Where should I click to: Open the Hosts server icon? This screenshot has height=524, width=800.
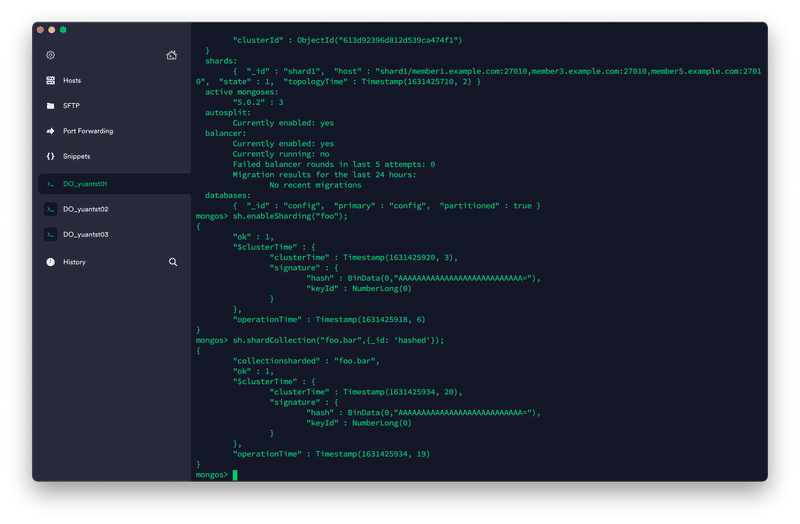click(51, 80)
